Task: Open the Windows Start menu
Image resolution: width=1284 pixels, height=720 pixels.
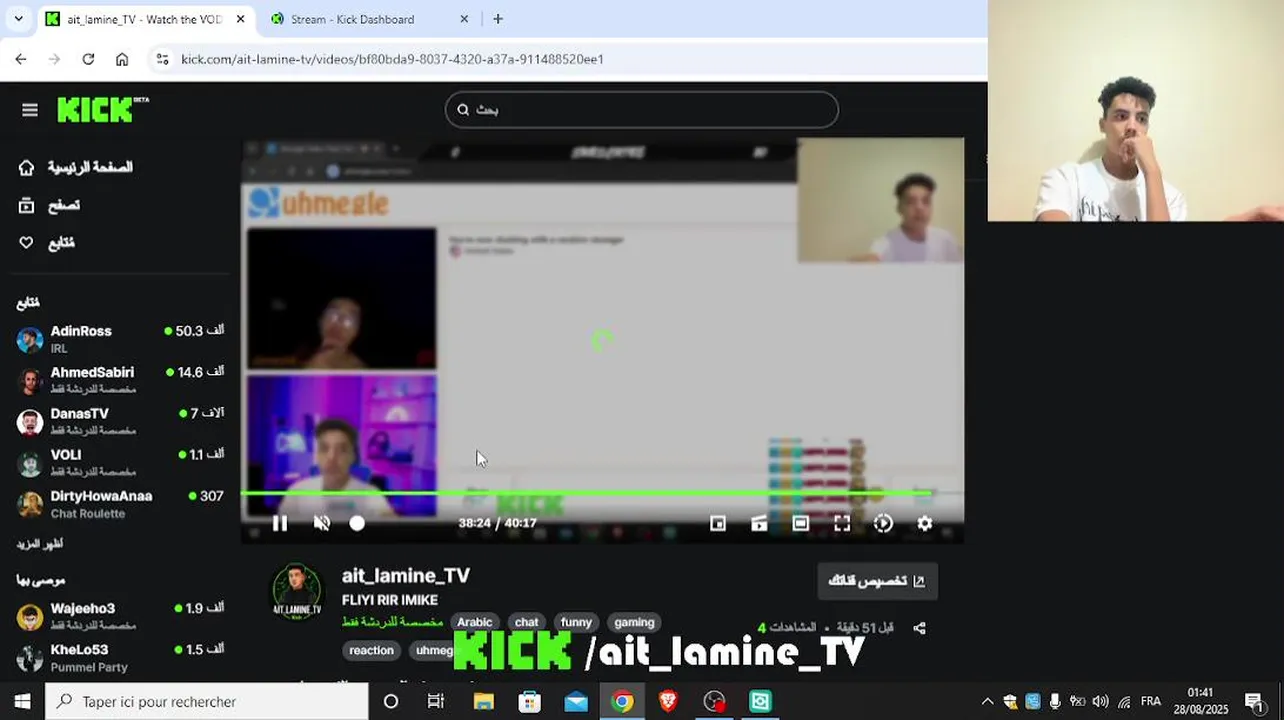Action: (x=22, y=701)
